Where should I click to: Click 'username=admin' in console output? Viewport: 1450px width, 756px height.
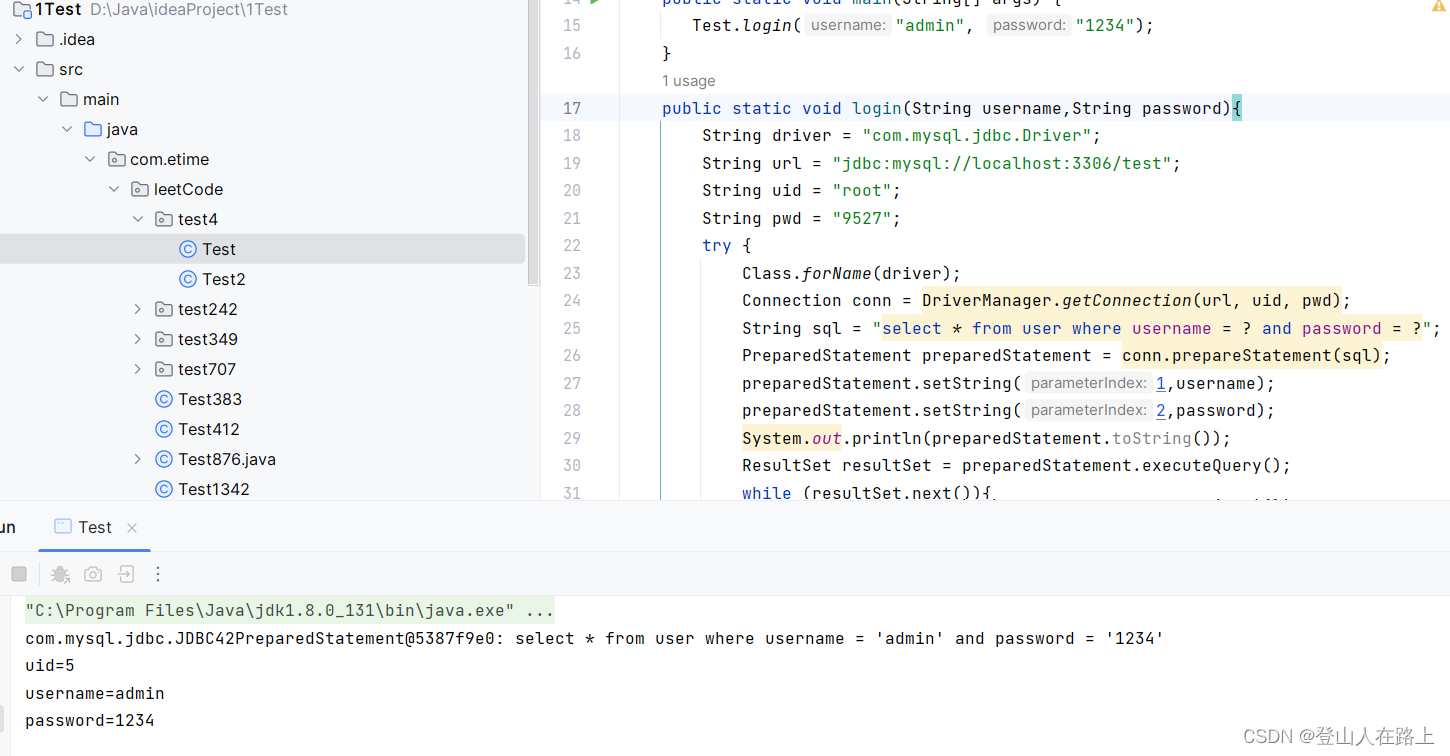click(x=95, y=693)
